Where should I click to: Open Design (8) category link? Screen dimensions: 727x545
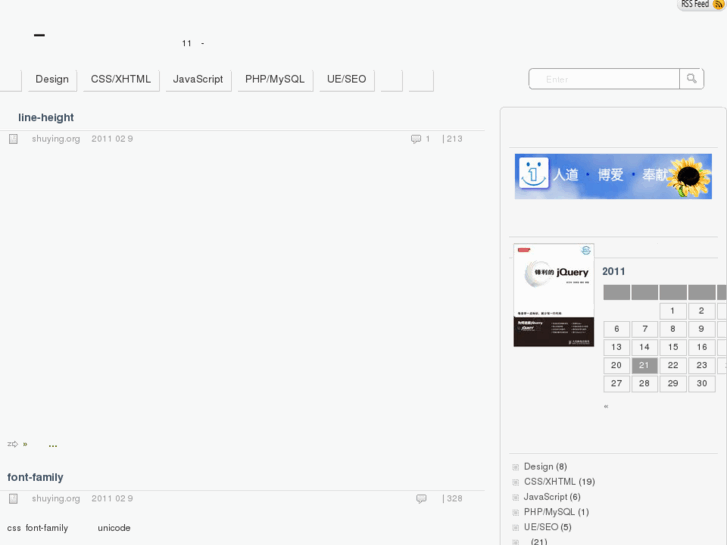click(545, 467)
